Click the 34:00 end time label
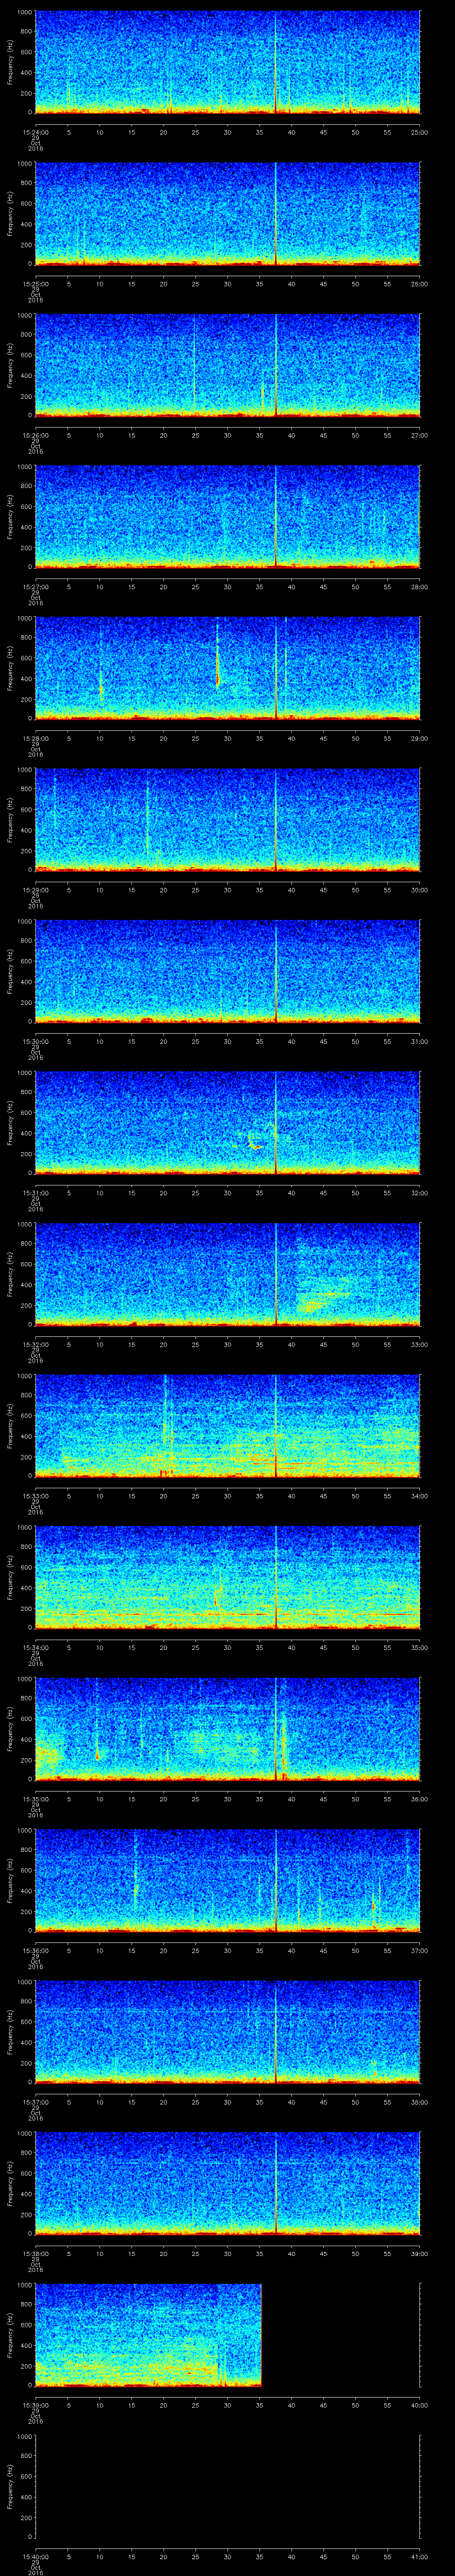 click(x=419, y=1495)
